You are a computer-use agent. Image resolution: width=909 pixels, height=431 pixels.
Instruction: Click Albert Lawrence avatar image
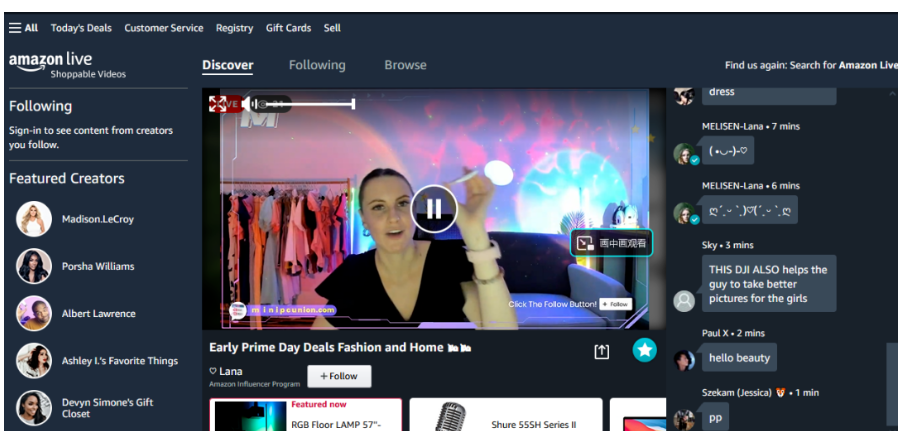[34, 313]
